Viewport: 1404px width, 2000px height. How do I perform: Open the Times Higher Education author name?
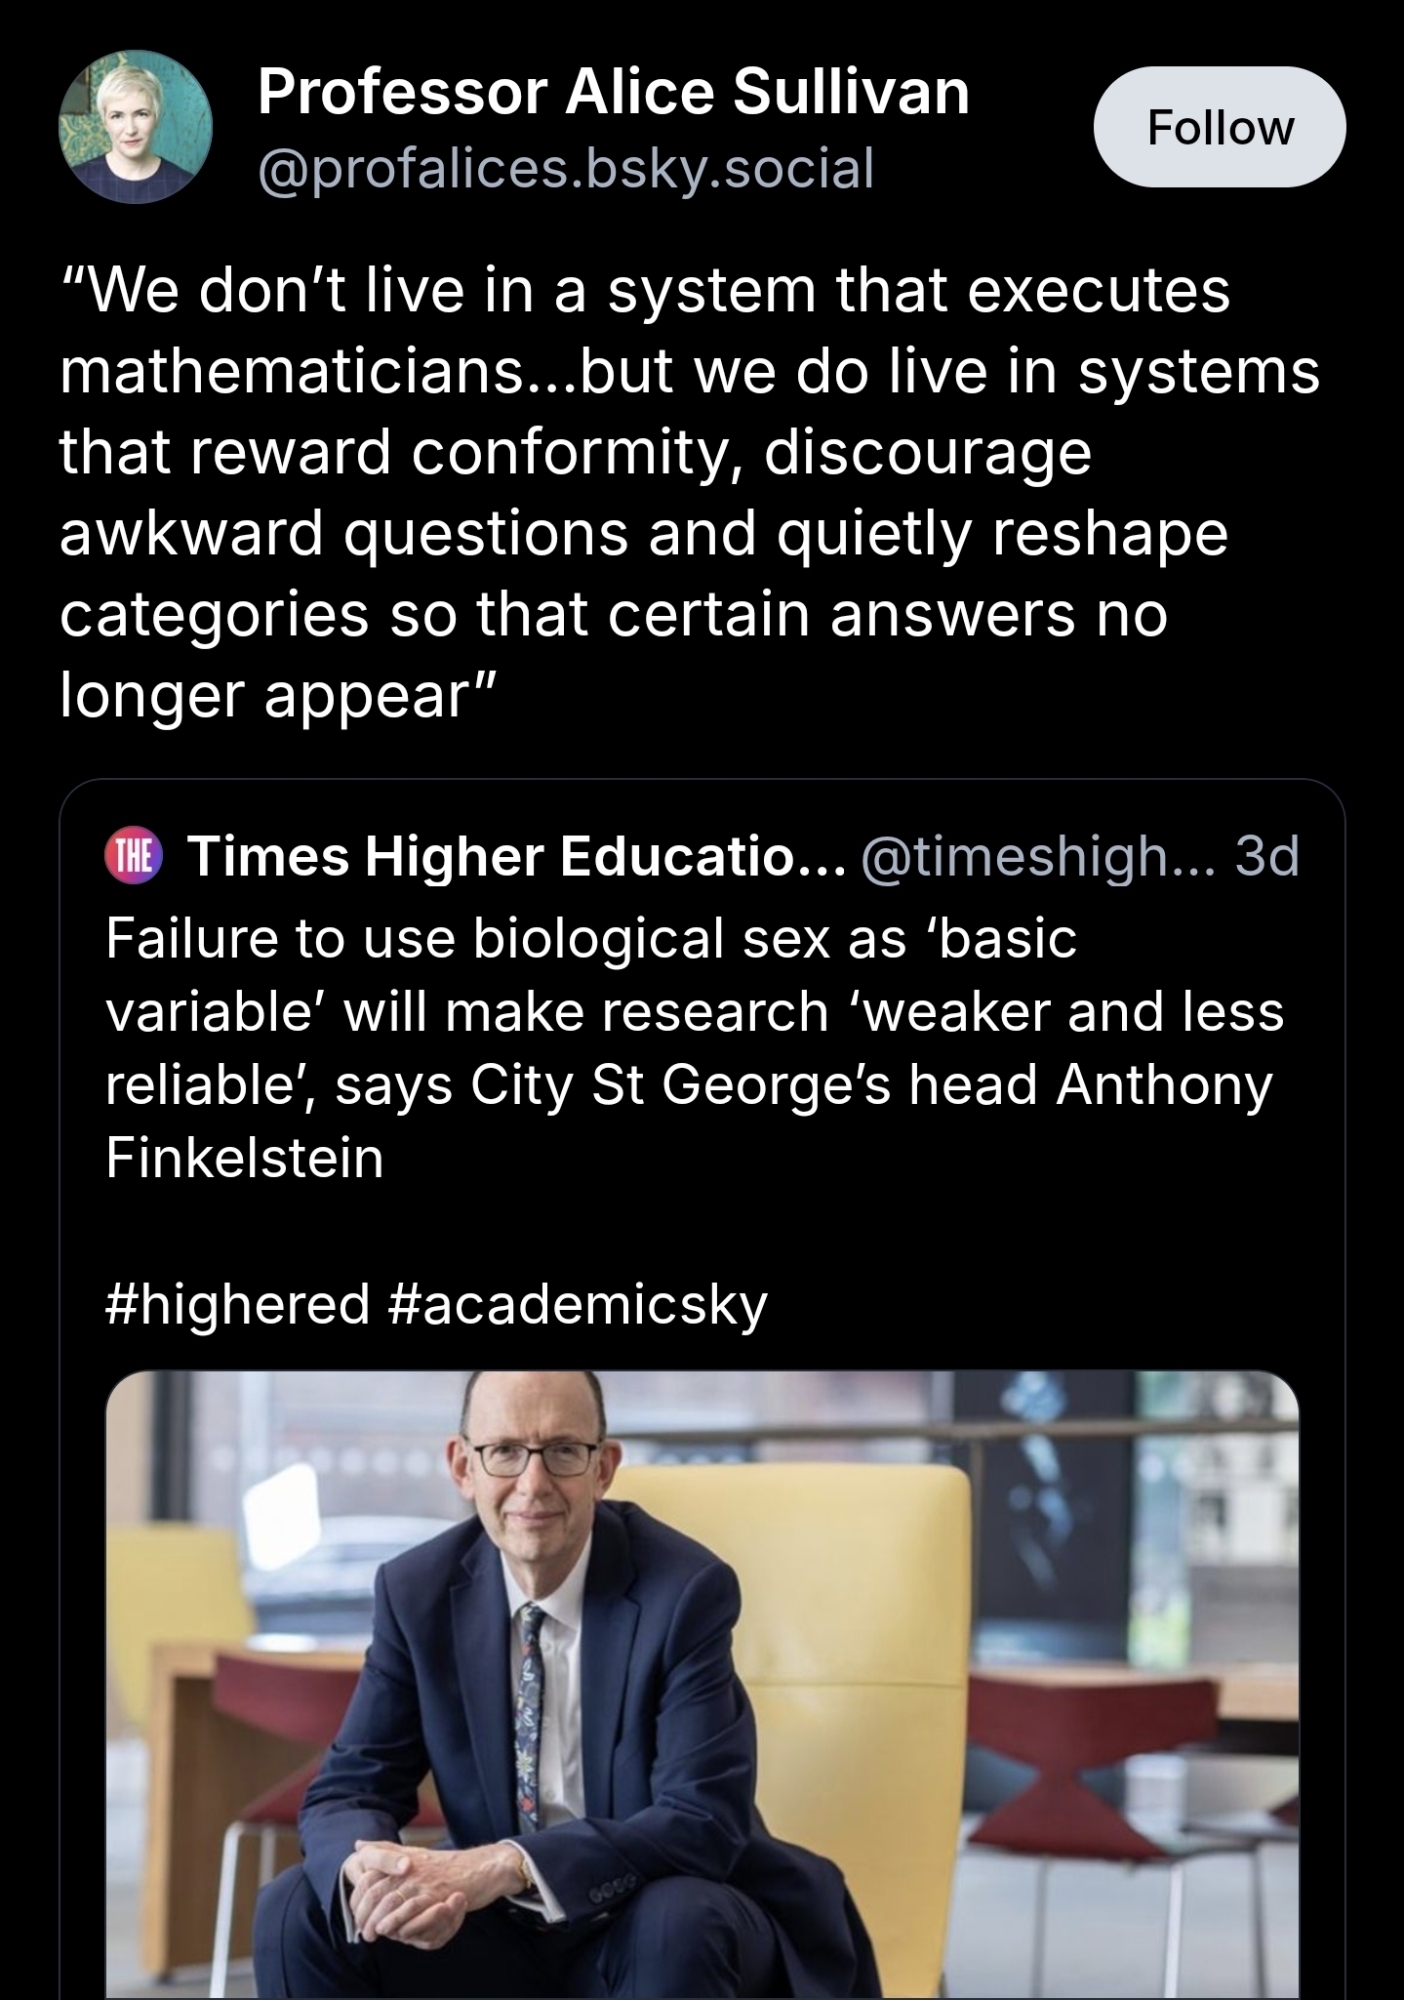tap(515, 857)
